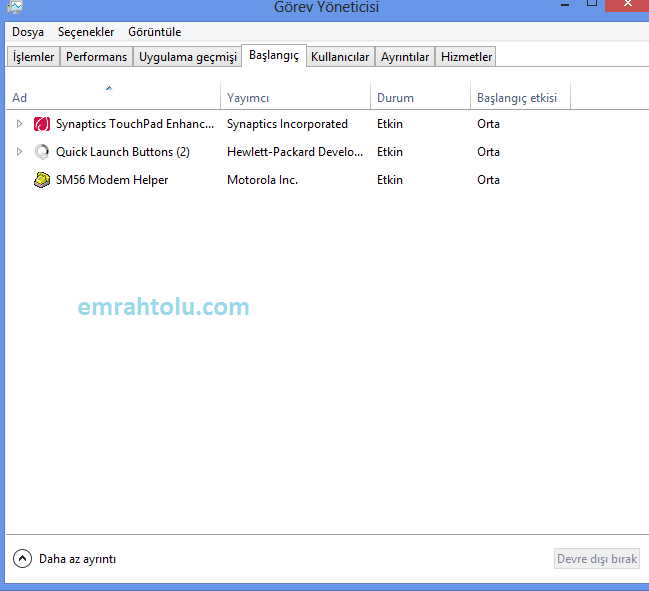Click Etkin status in the SM56 Modem row
649x591 pixels.
(x=390, y=180)
